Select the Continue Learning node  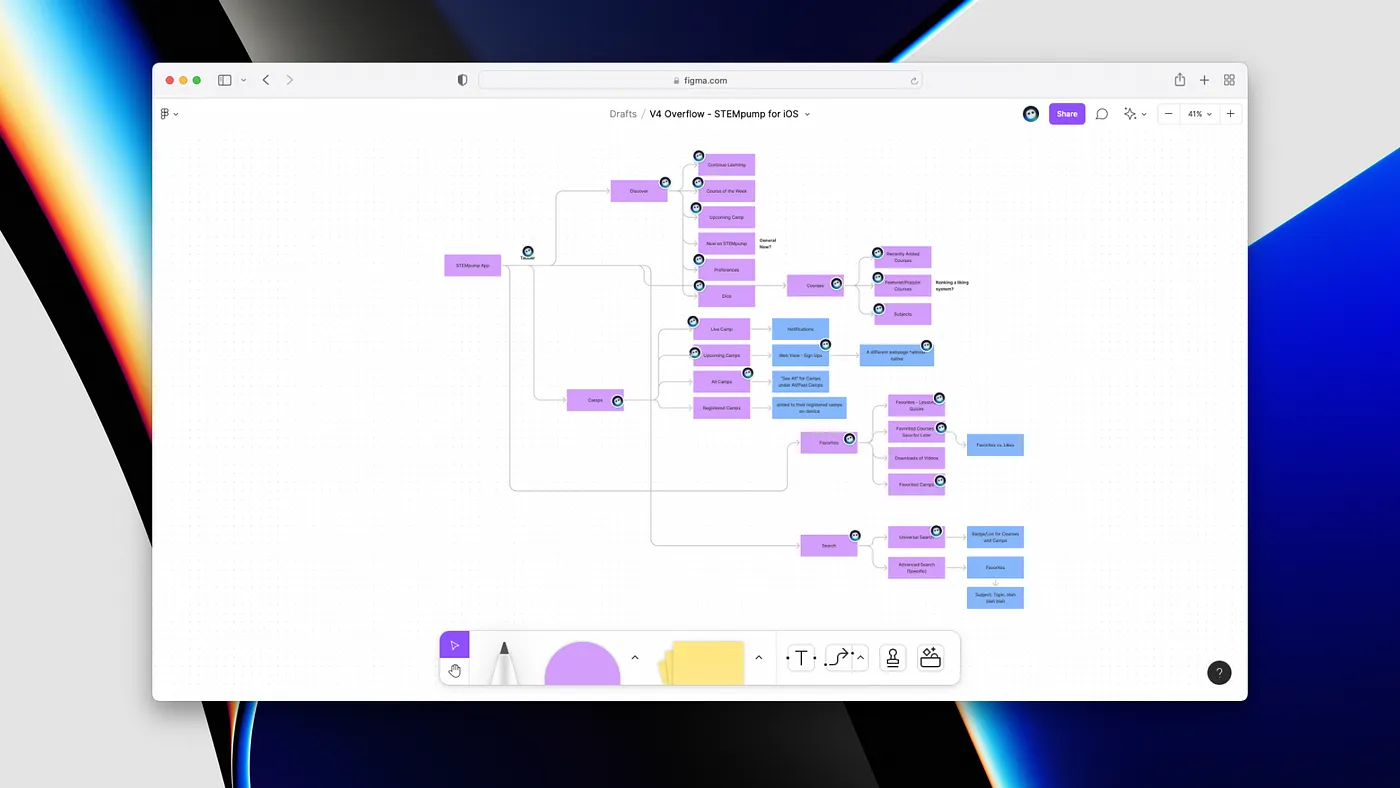726,165
